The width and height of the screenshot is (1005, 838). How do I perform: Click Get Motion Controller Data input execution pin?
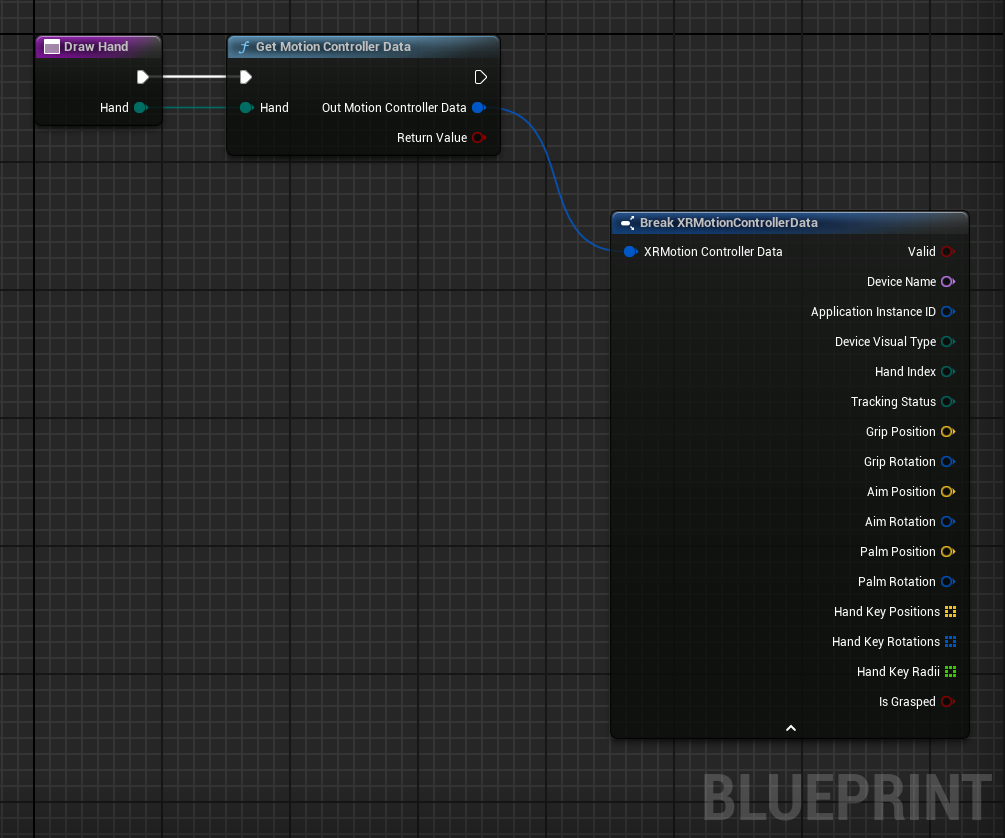(x=246, y=77)
